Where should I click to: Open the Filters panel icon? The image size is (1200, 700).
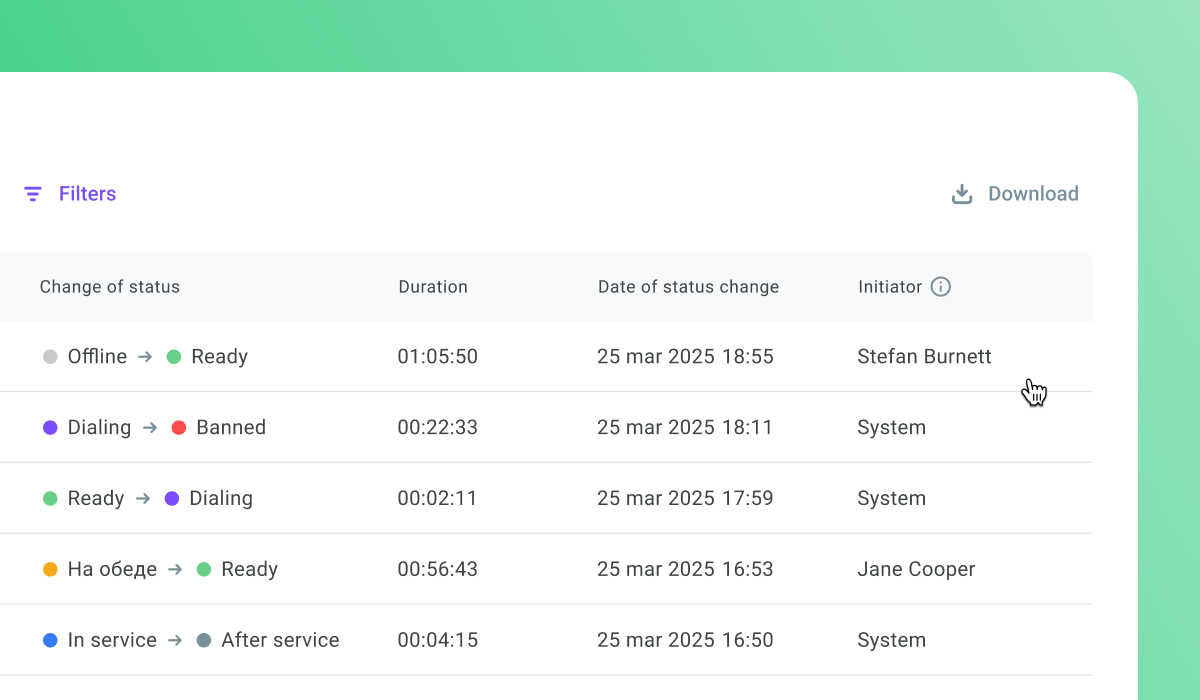point(33,194)
